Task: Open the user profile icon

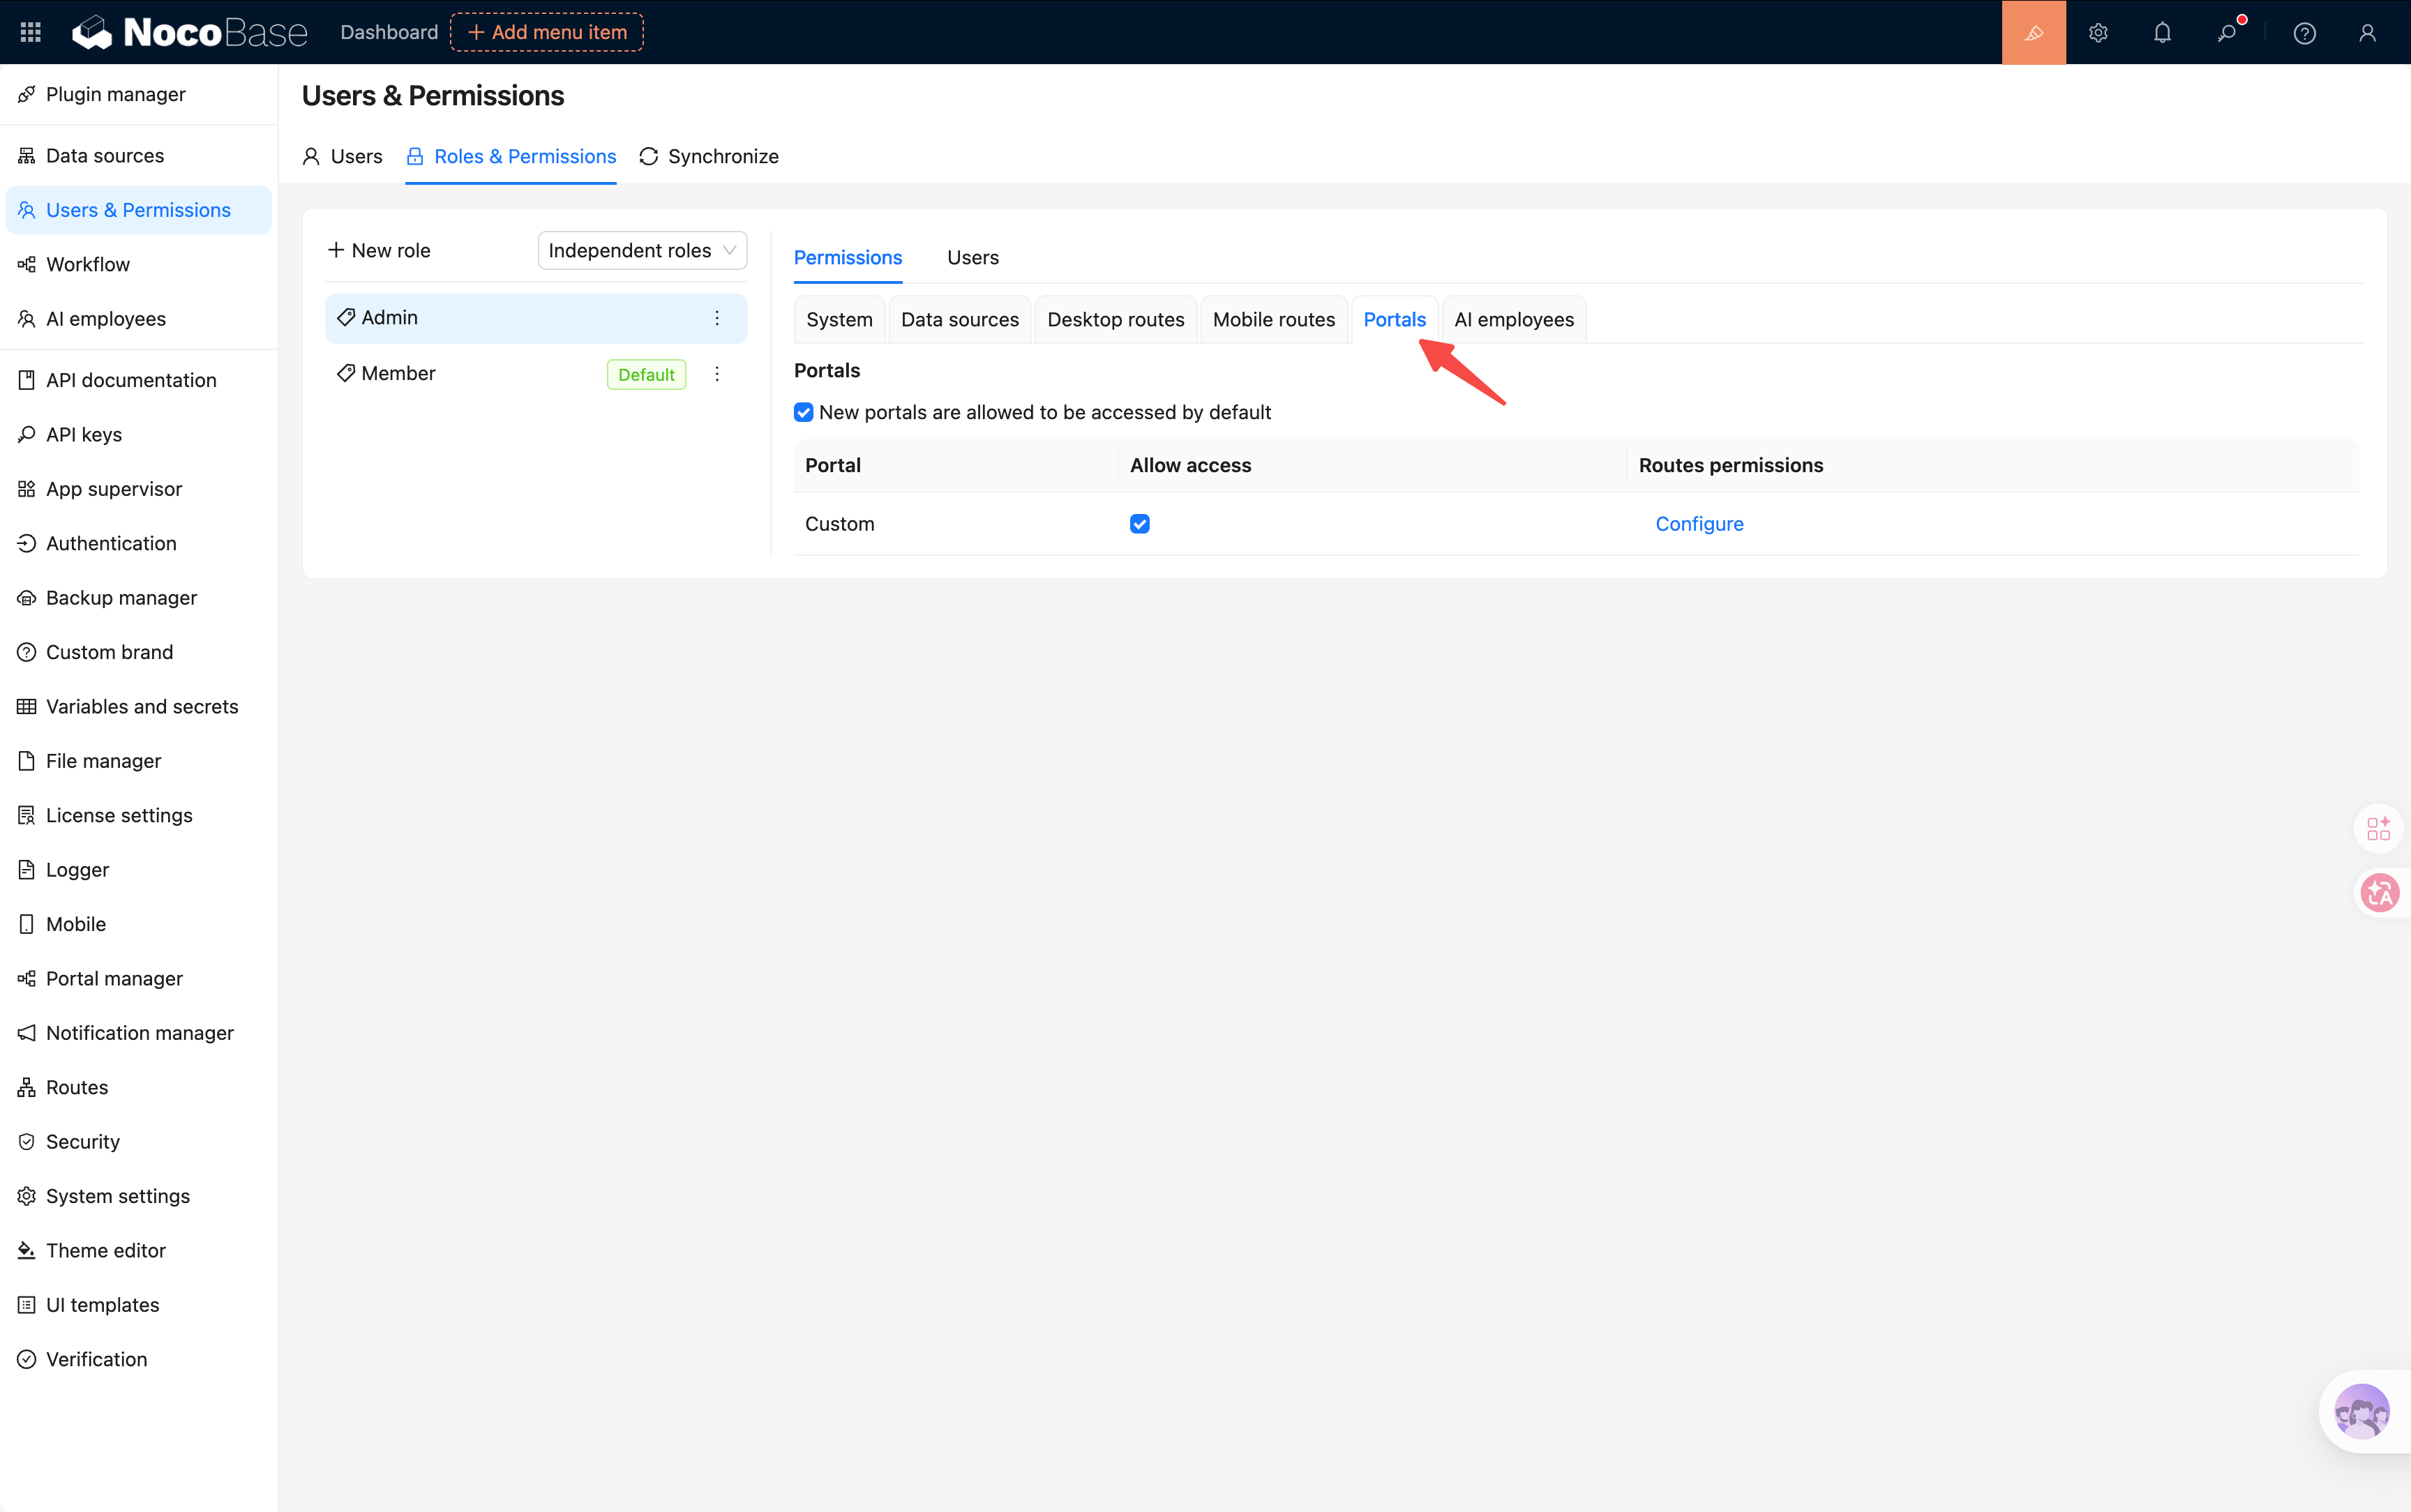Action: pos(2367,33)
